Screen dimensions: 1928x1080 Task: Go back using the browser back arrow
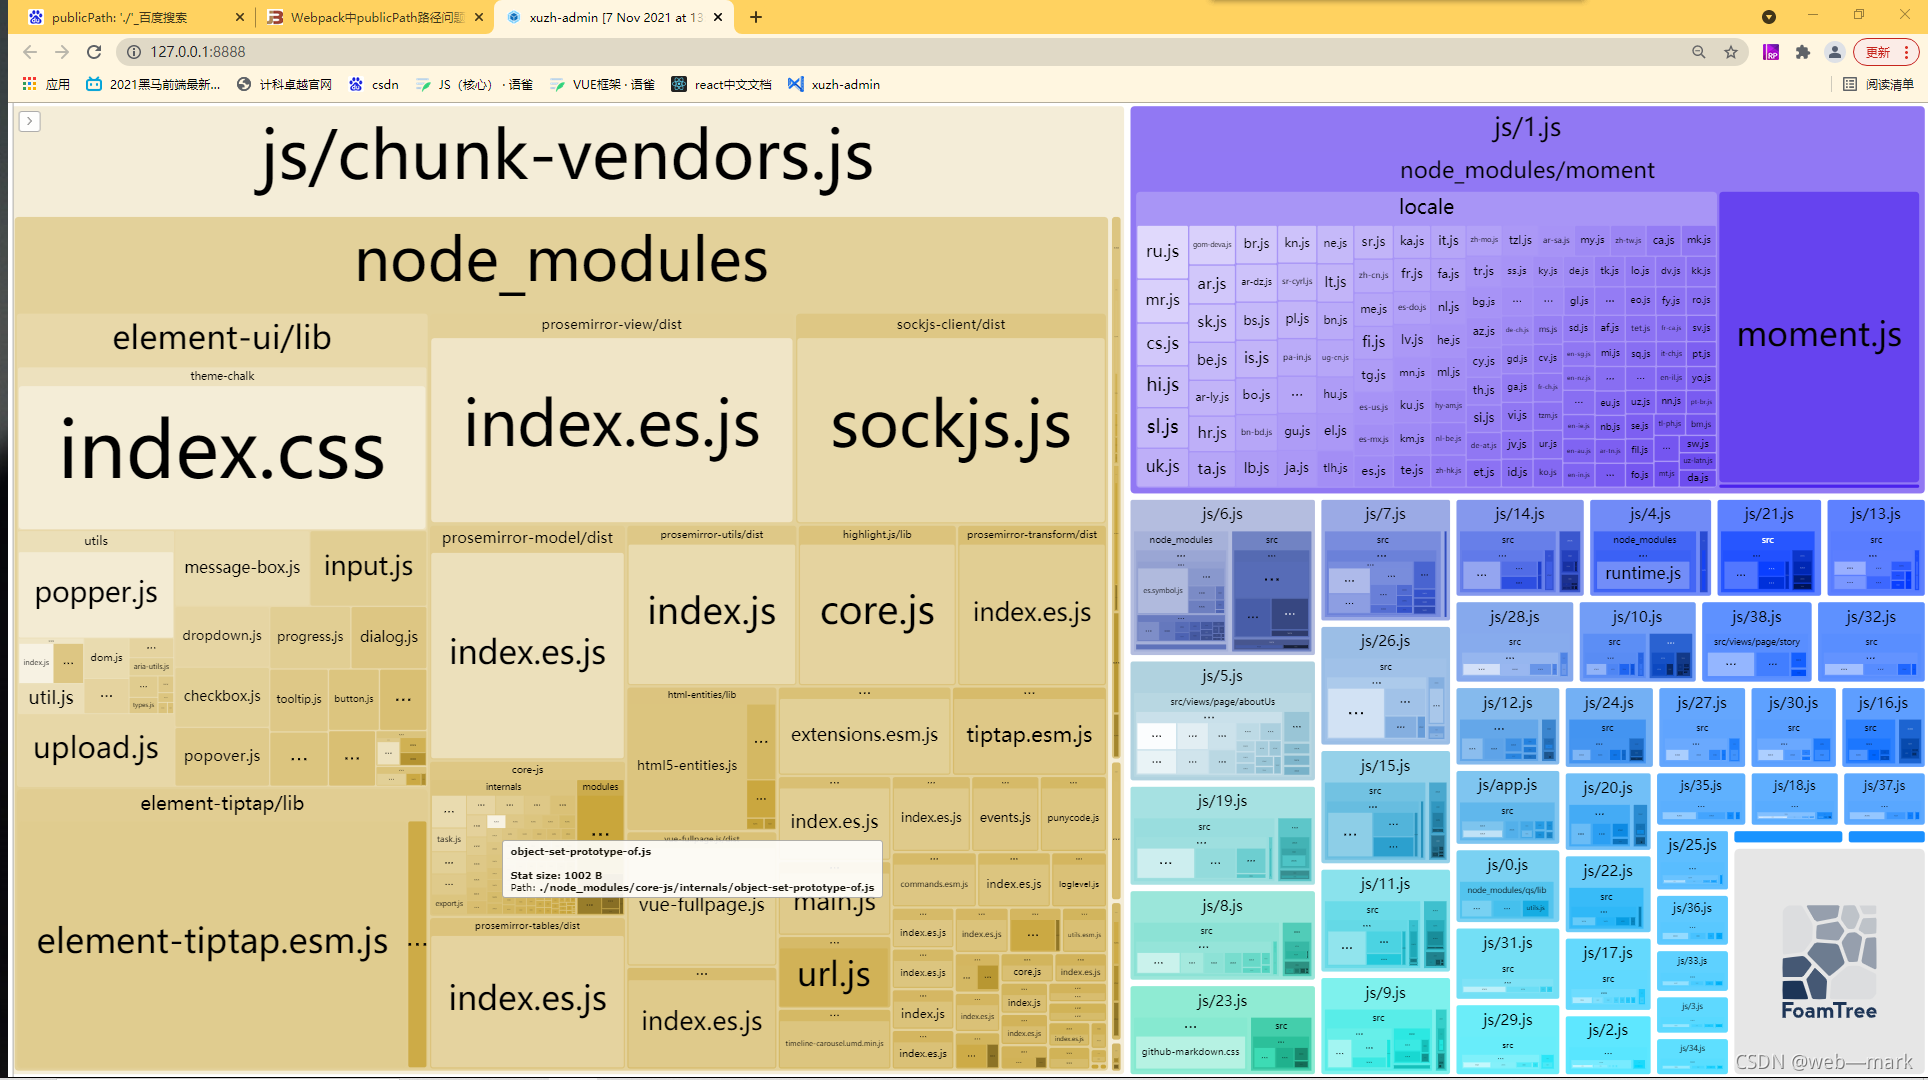click(30, 52)
